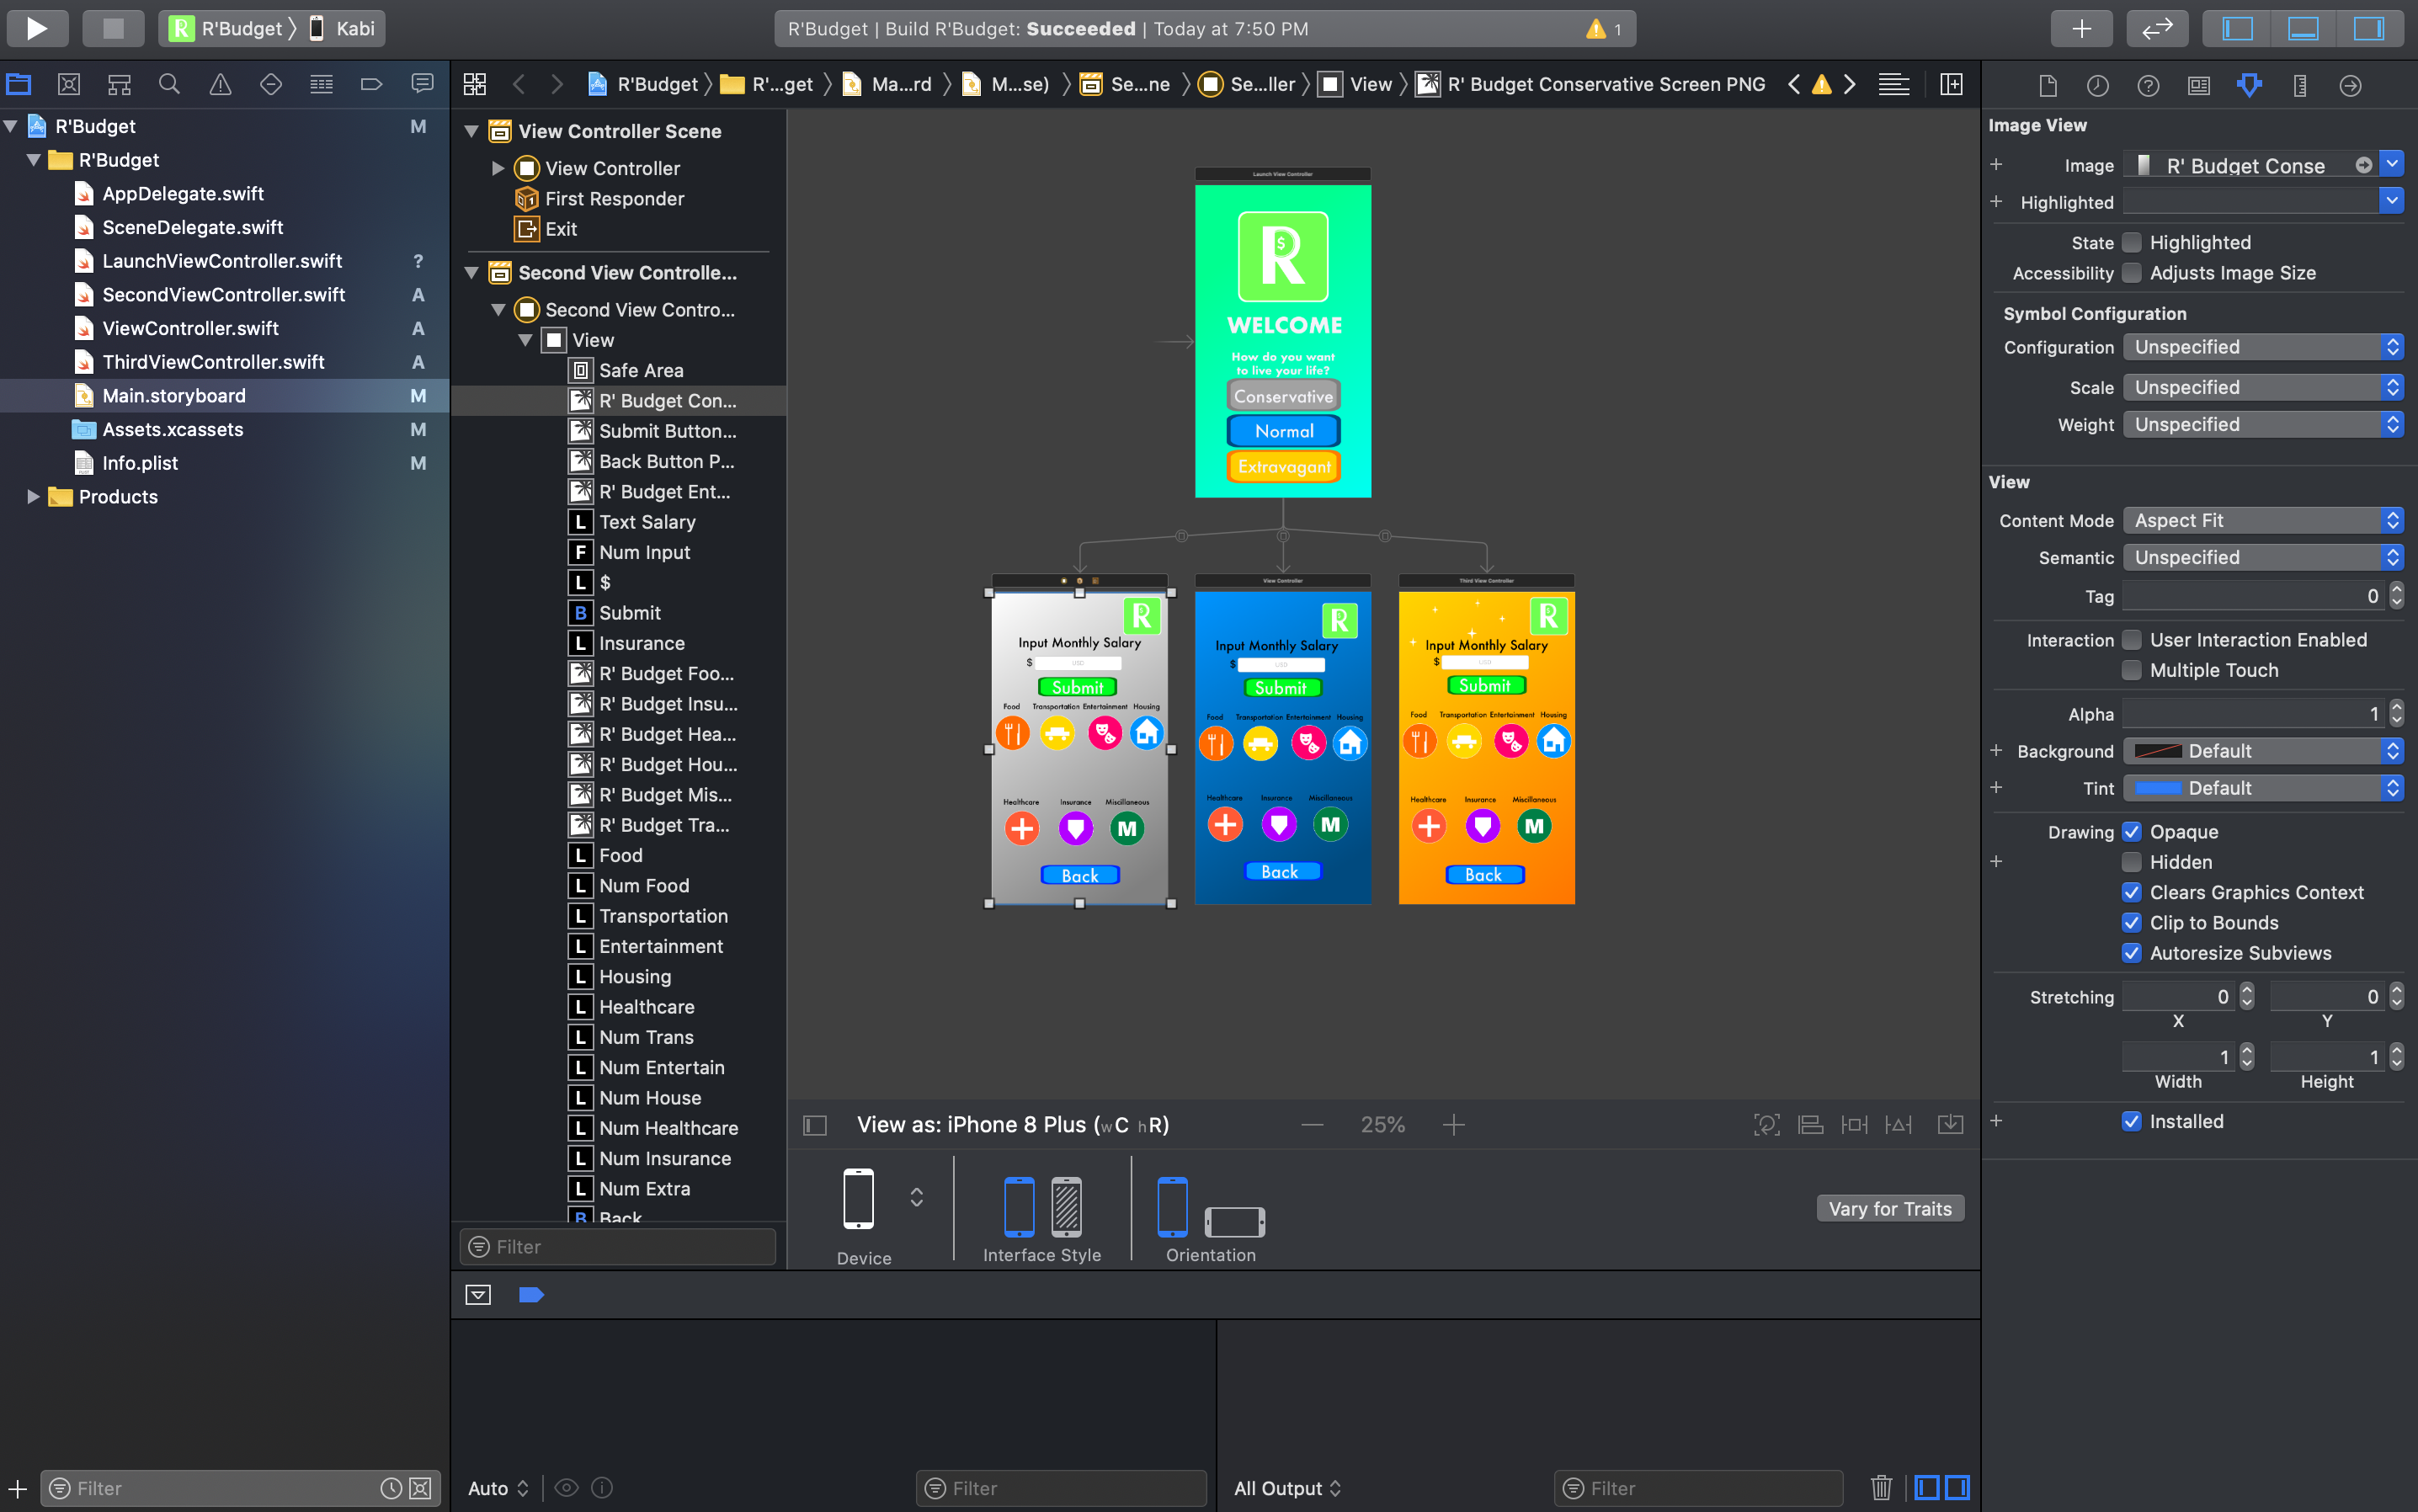The image size is (2418, 1512).
Task: Clear the console with trash icon
Action: [1880, 1487]
